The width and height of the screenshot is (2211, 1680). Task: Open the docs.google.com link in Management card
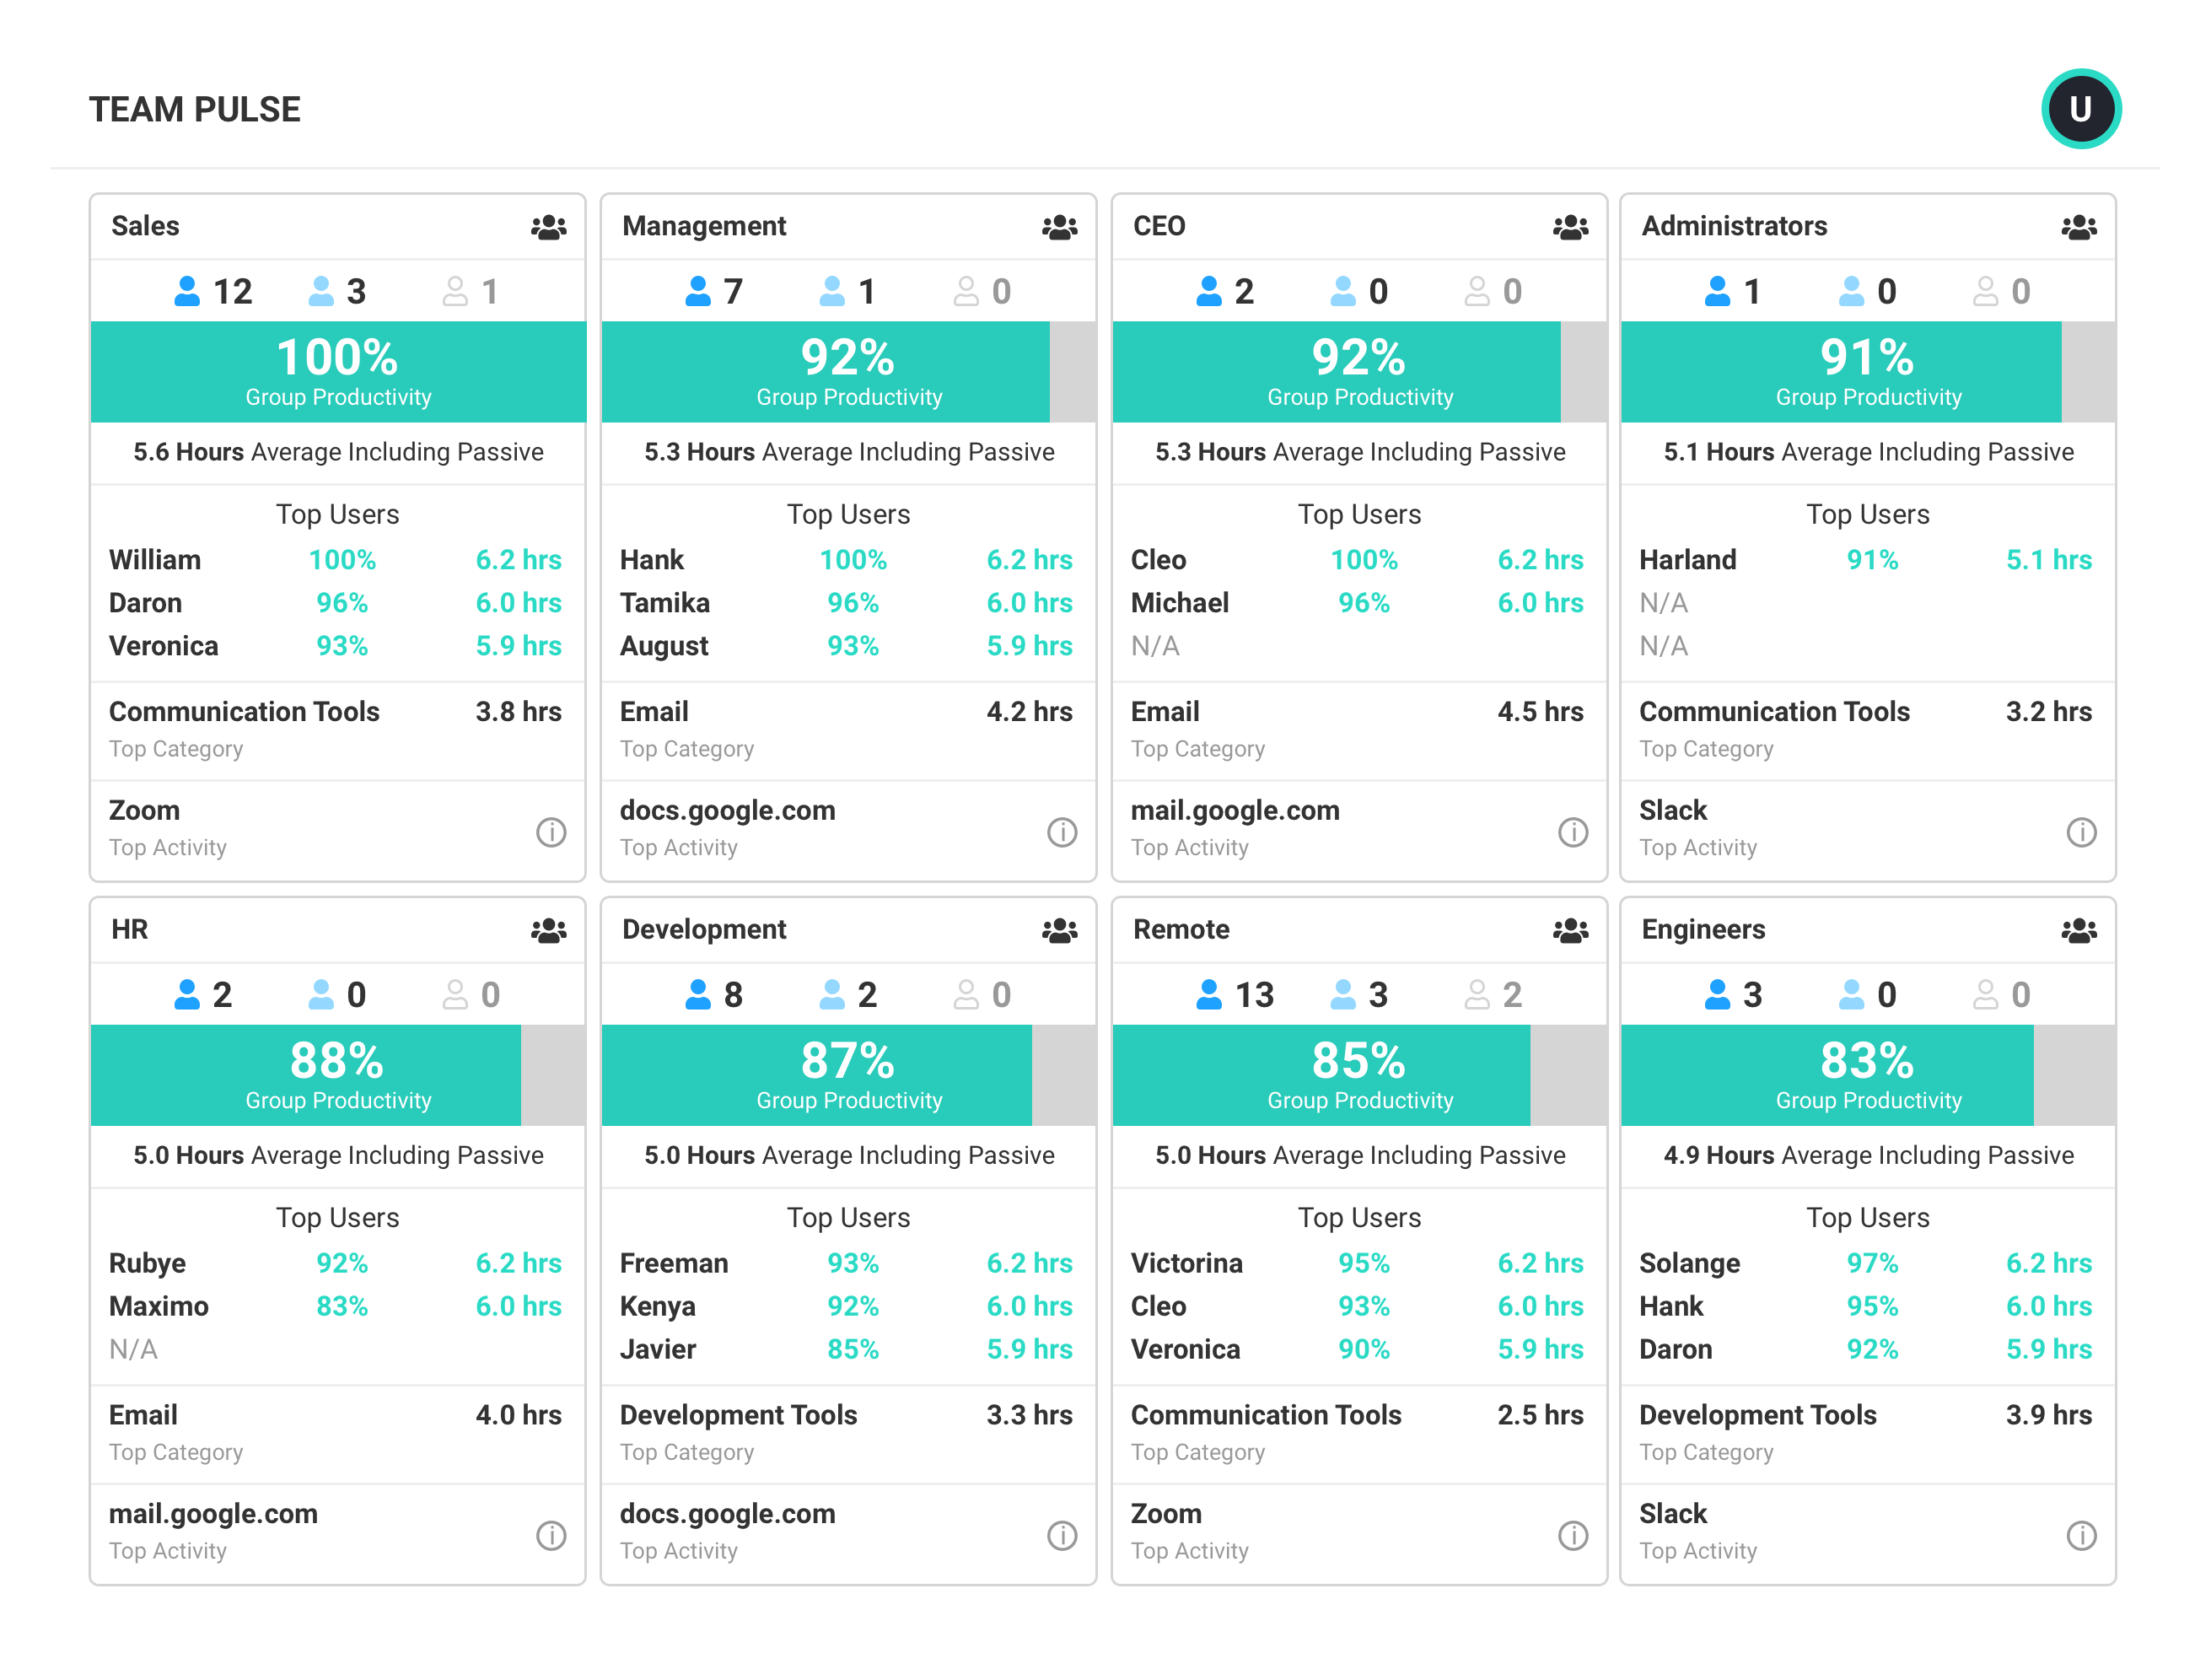click(727, 810)
